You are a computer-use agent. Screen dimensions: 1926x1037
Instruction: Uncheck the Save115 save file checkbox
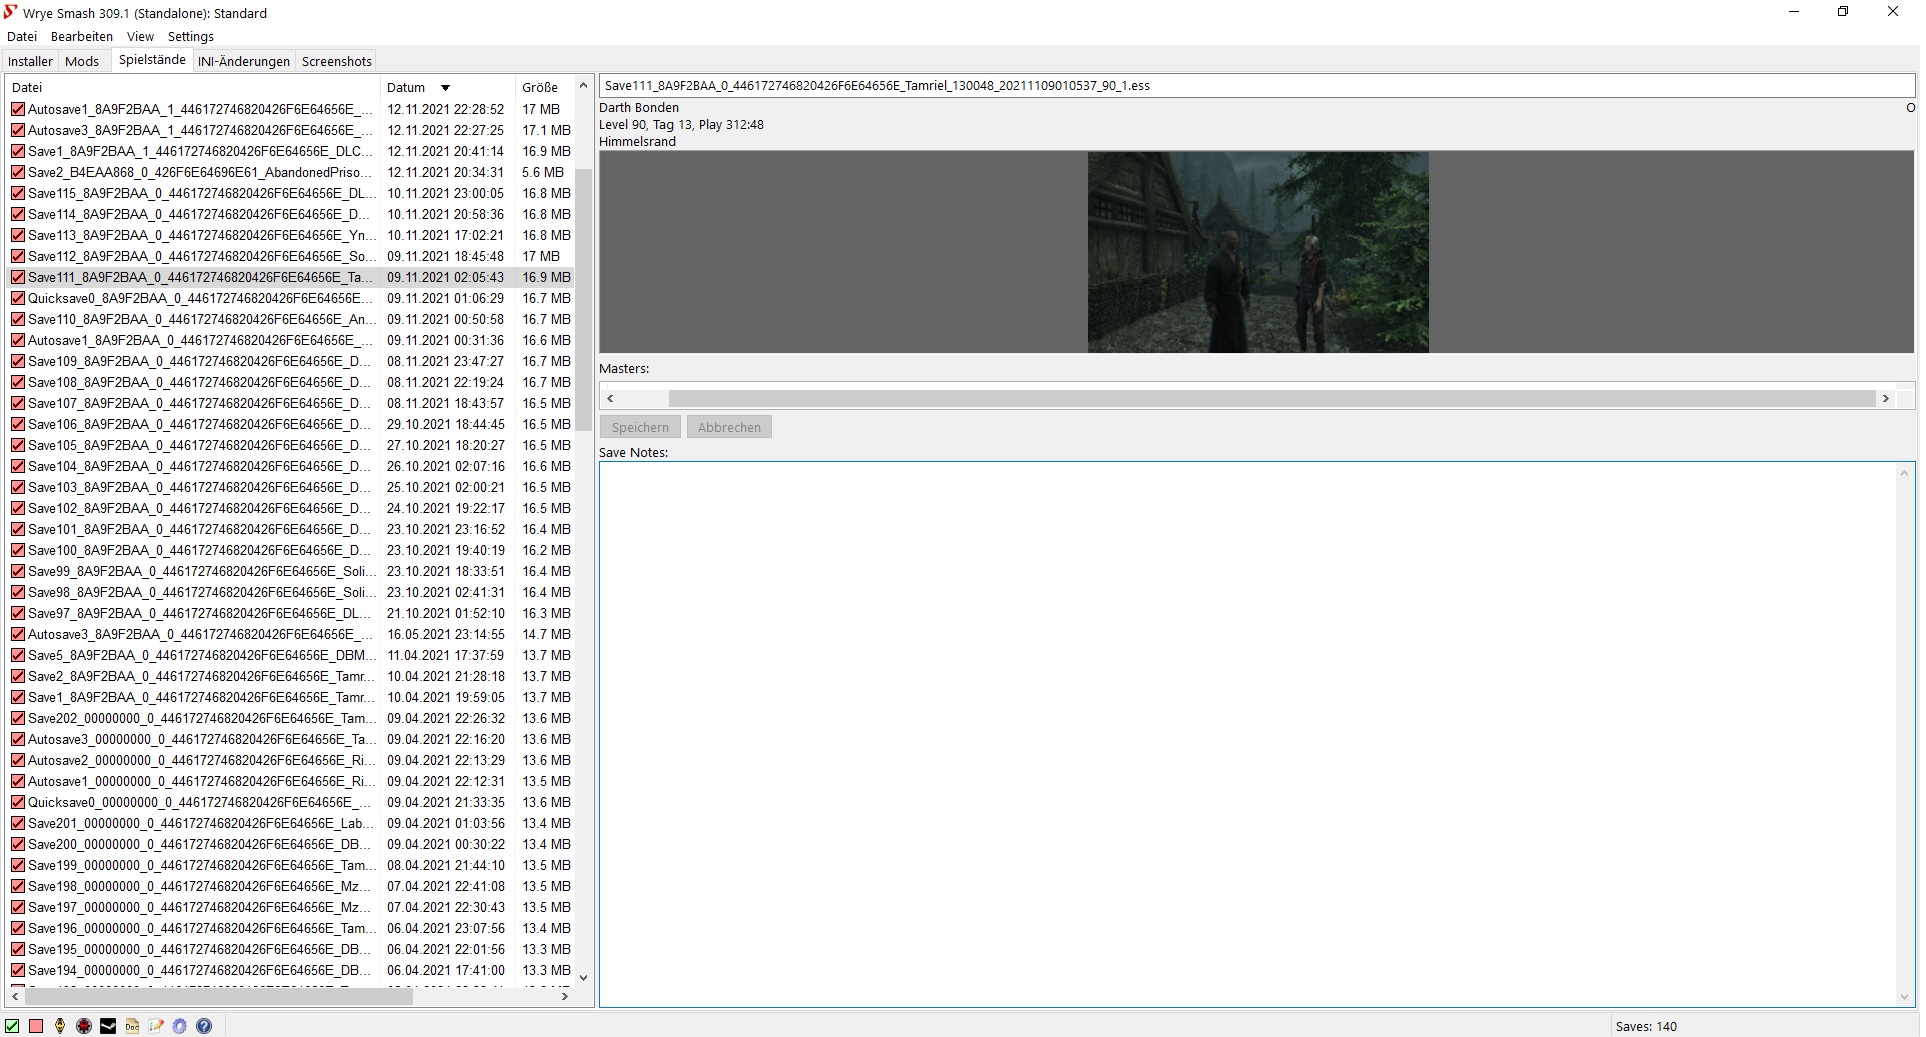pyautogui.click(x=18, y=194)
